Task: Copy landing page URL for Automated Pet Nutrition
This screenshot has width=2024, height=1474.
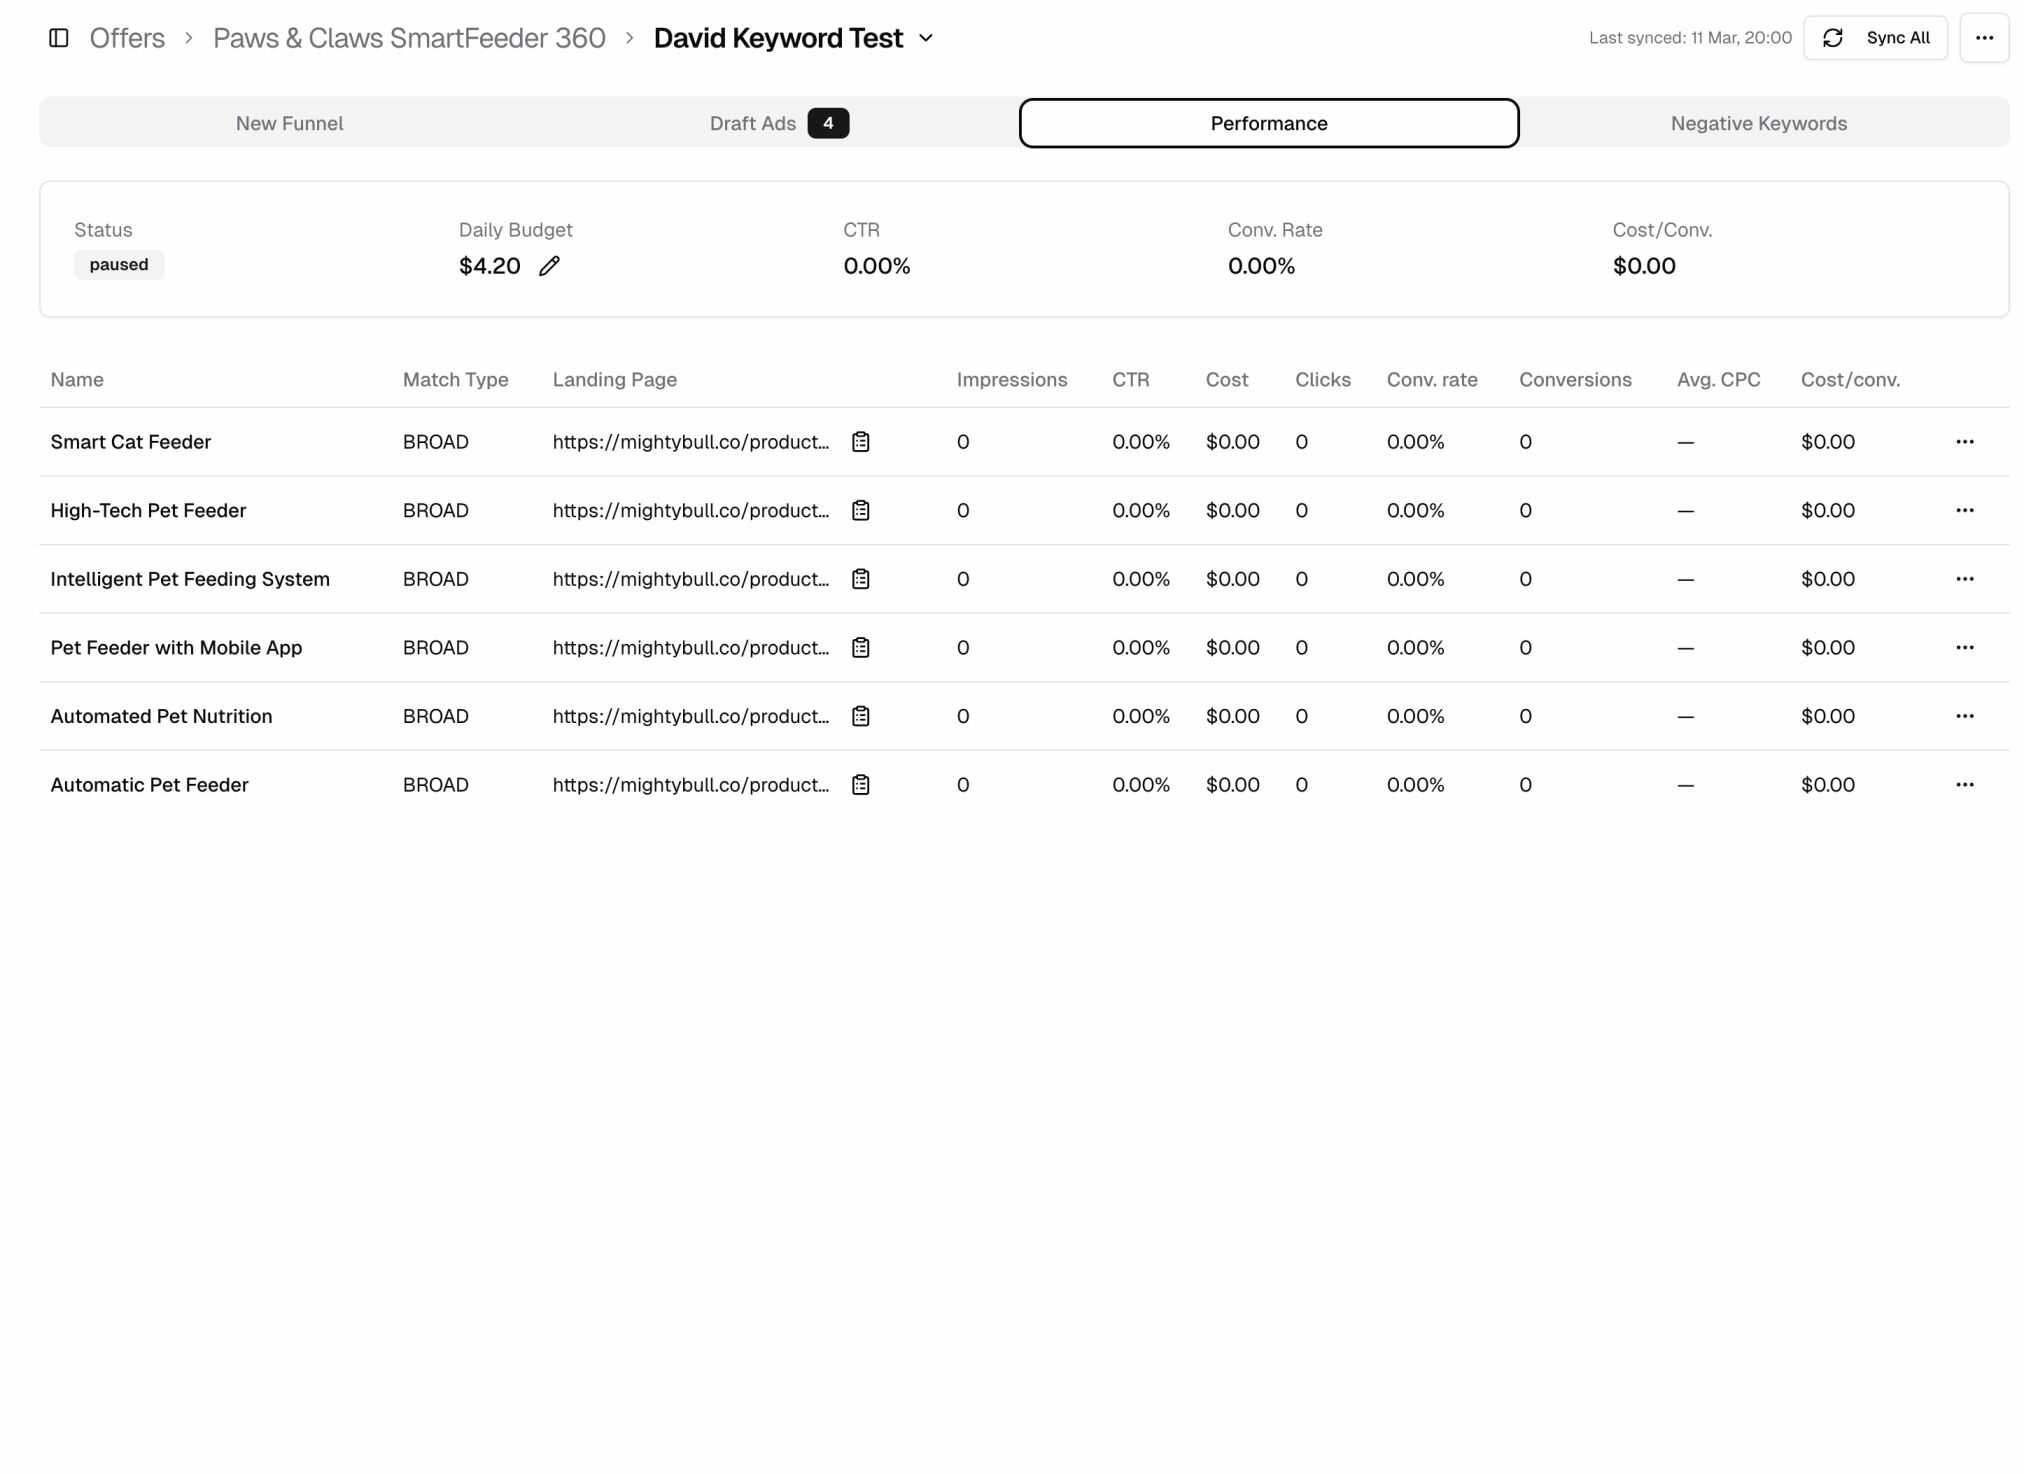Action: 860,716
